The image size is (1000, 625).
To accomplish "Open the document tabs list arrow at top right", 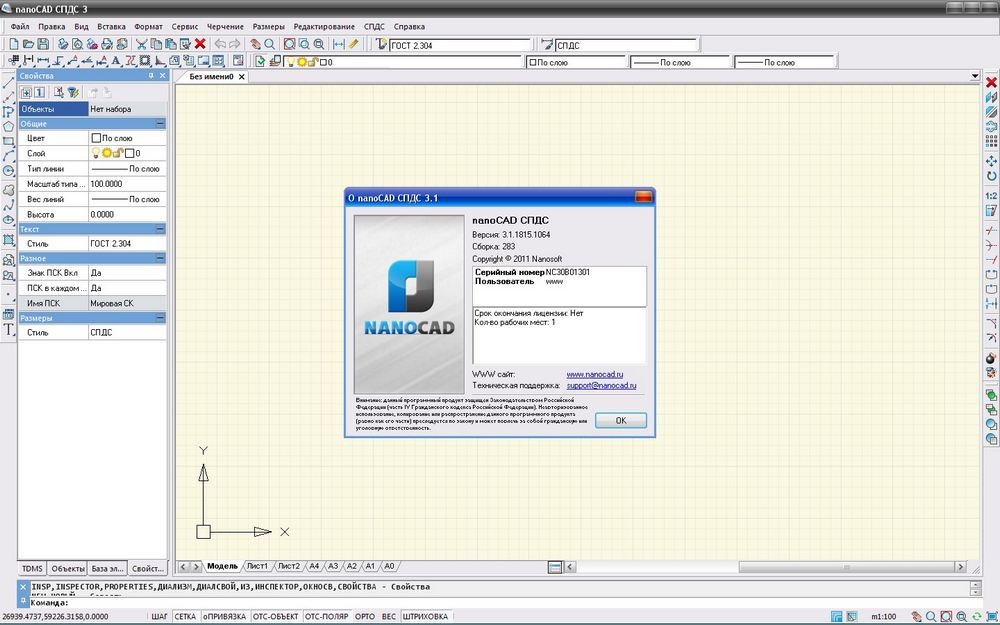I will [974, 77].
